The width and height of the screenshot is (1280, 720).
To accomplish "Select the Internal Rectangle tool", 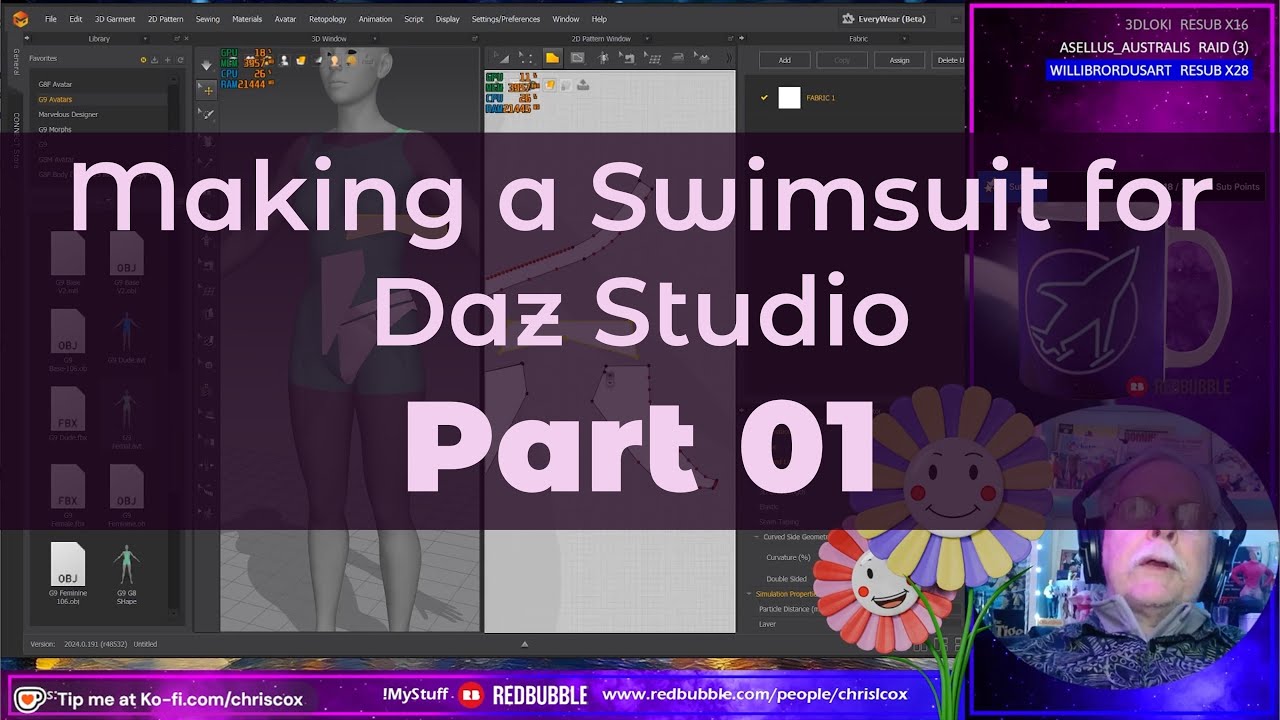I will (x=578, y=58).
